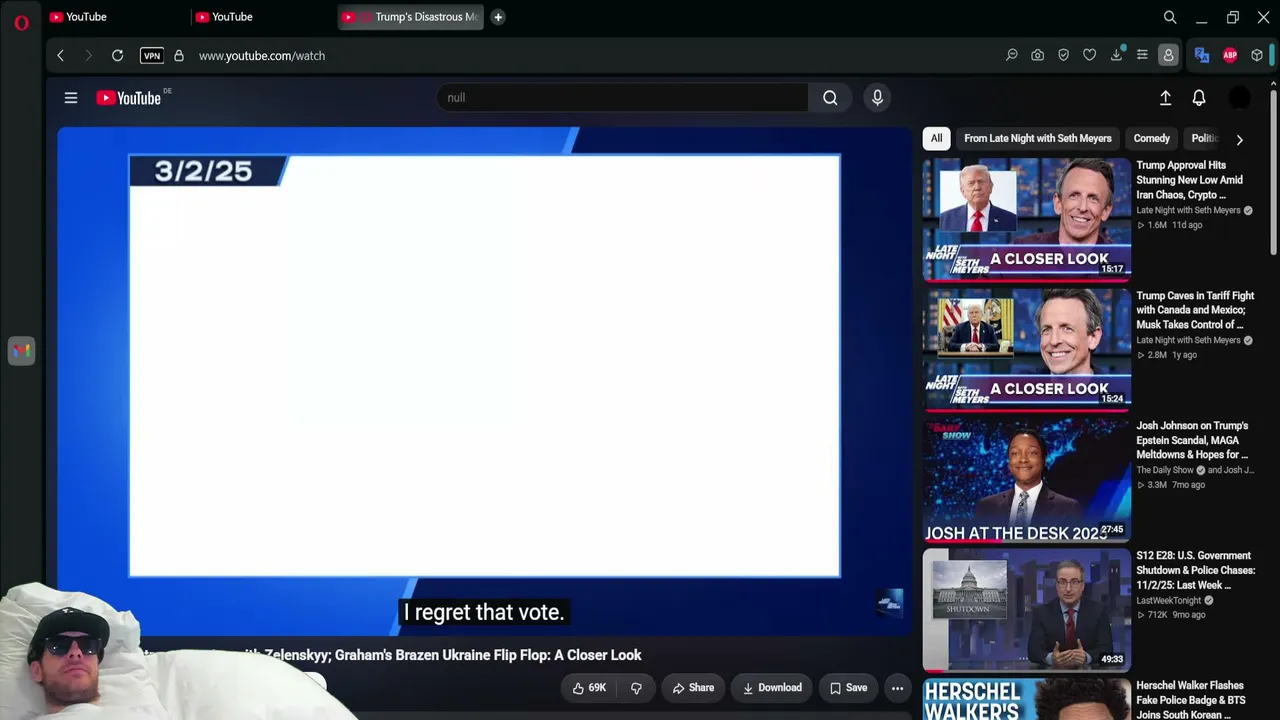Select the "Trump's Disastrous Me" tab
1280x720 pixels.
pos(410,17)
